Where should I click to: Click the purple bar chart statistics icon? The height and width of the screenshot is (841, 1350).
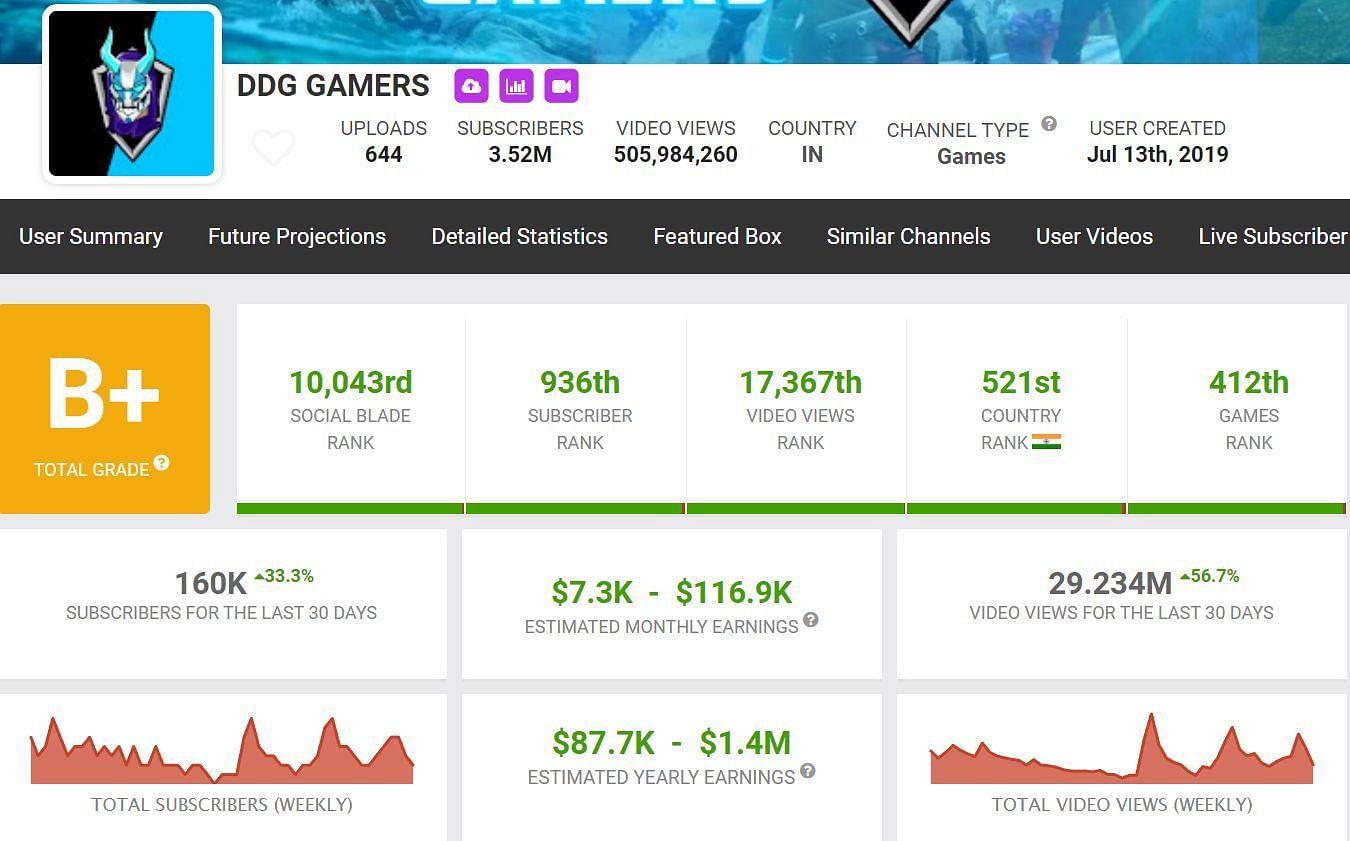click(x=516, y=86)
